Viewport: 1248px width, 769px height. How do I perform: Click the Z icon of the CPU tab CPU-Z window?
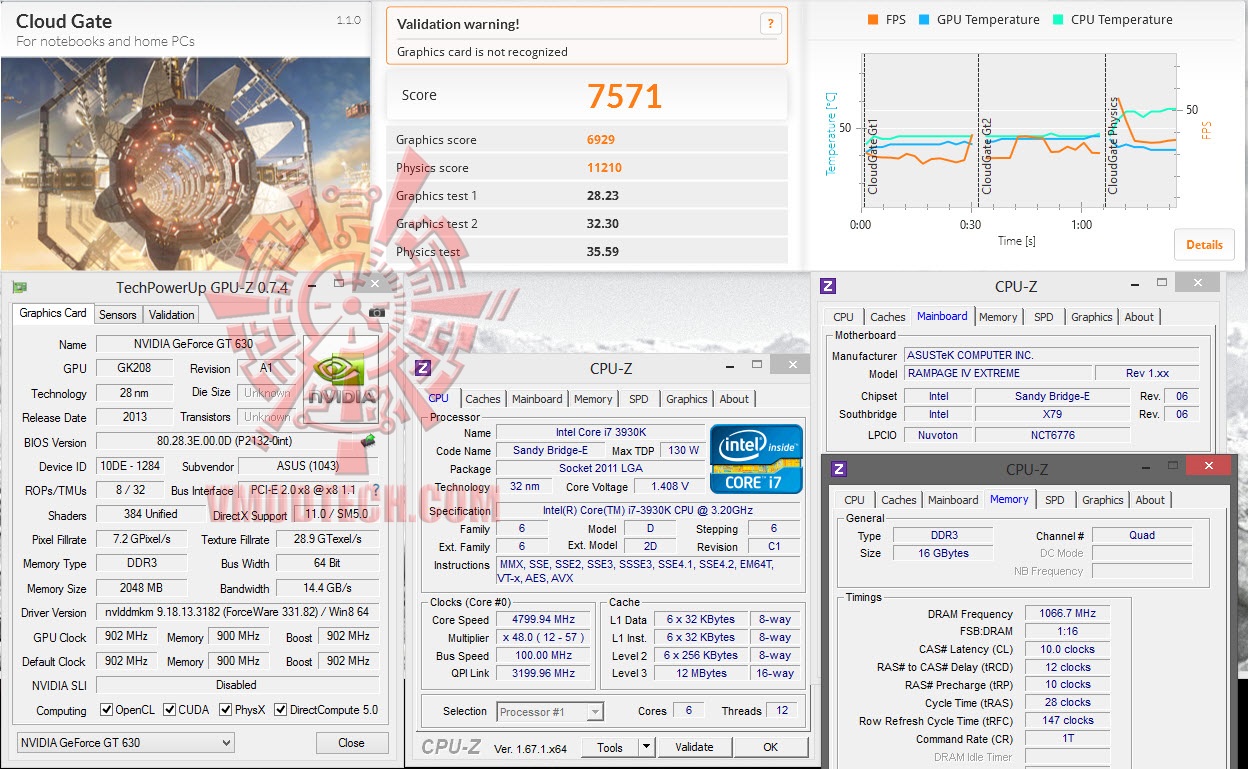423,368
